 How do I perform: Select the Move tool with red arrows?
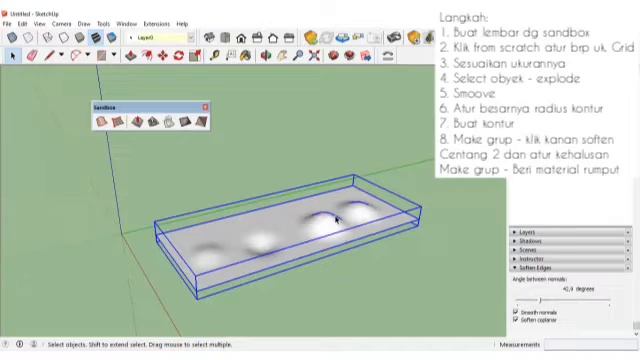click(x=163, y=56)
